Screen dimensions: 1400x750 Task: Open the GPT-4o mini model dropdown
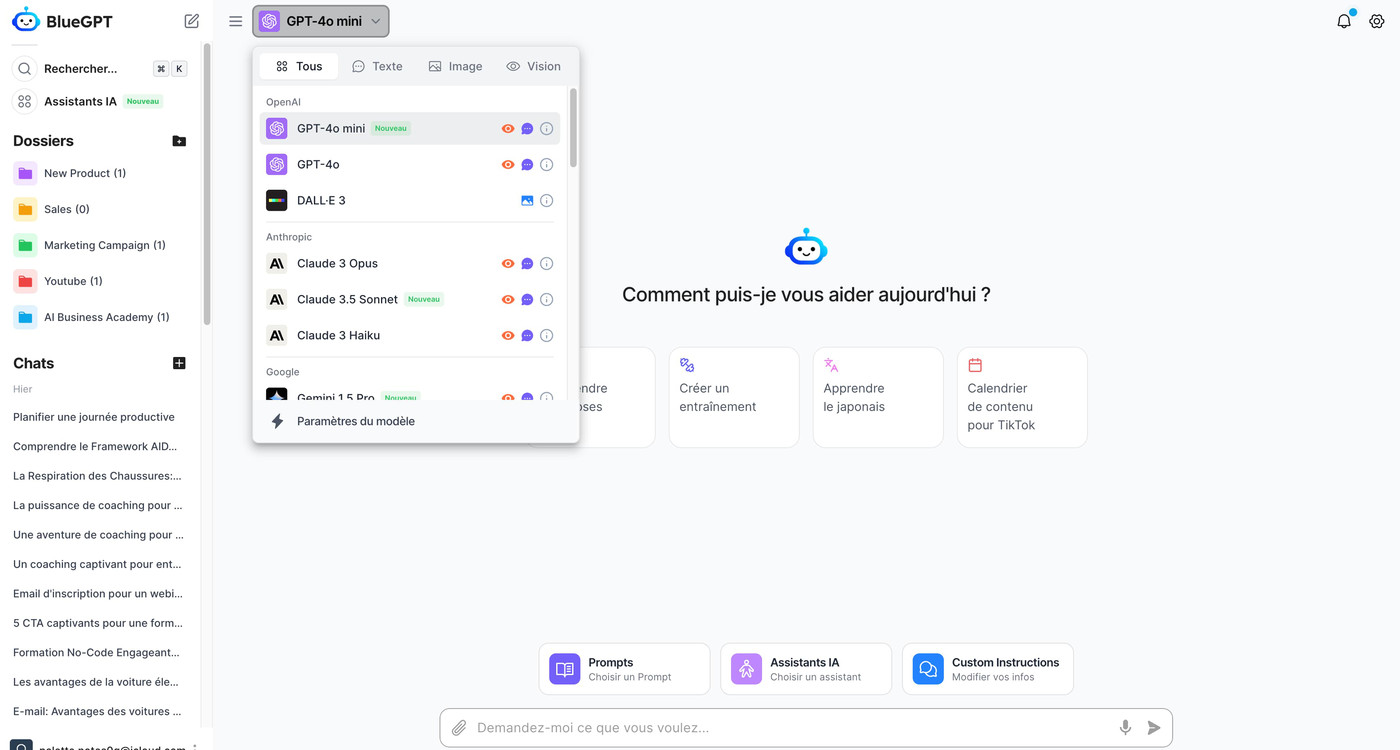[x=320, y=20]
